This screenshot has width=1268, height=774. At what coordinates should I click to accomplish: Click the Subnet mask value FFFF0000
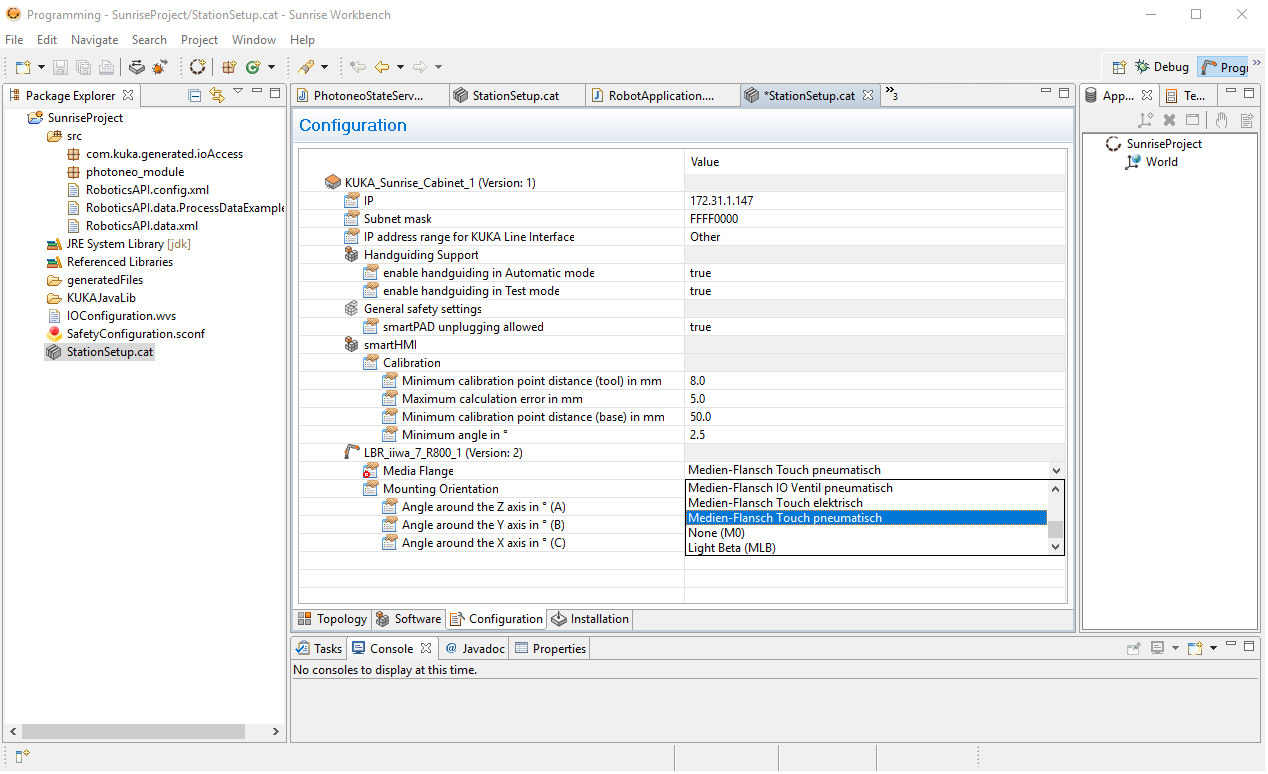[714, 219]
